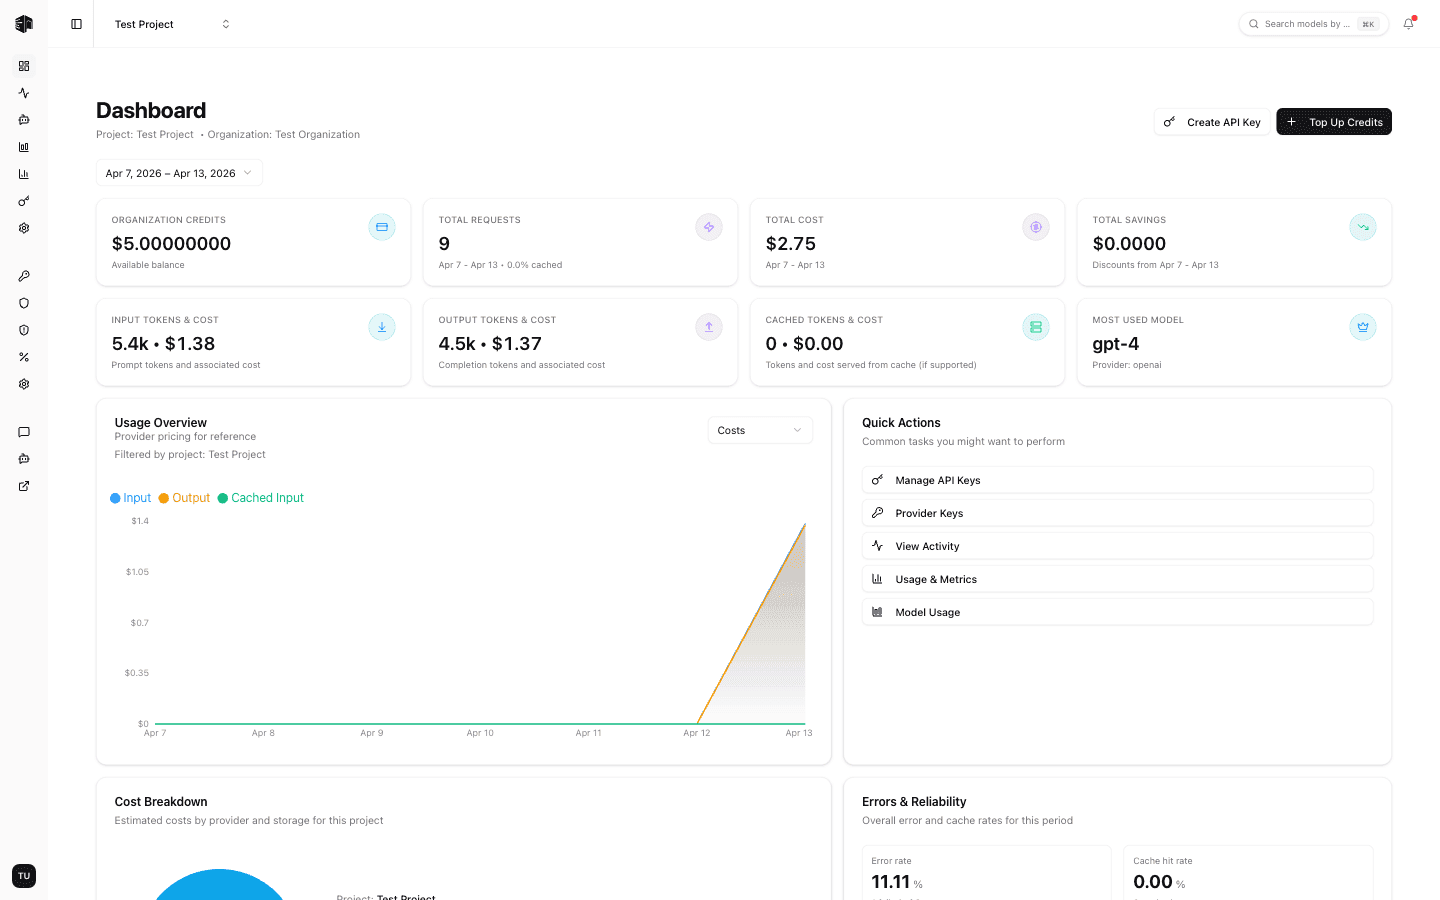The height and width of the screenshot is (900, 1440).
Task: Open the feedback chat bubble icon in sidebar
Action: click(x=24, y=432)
